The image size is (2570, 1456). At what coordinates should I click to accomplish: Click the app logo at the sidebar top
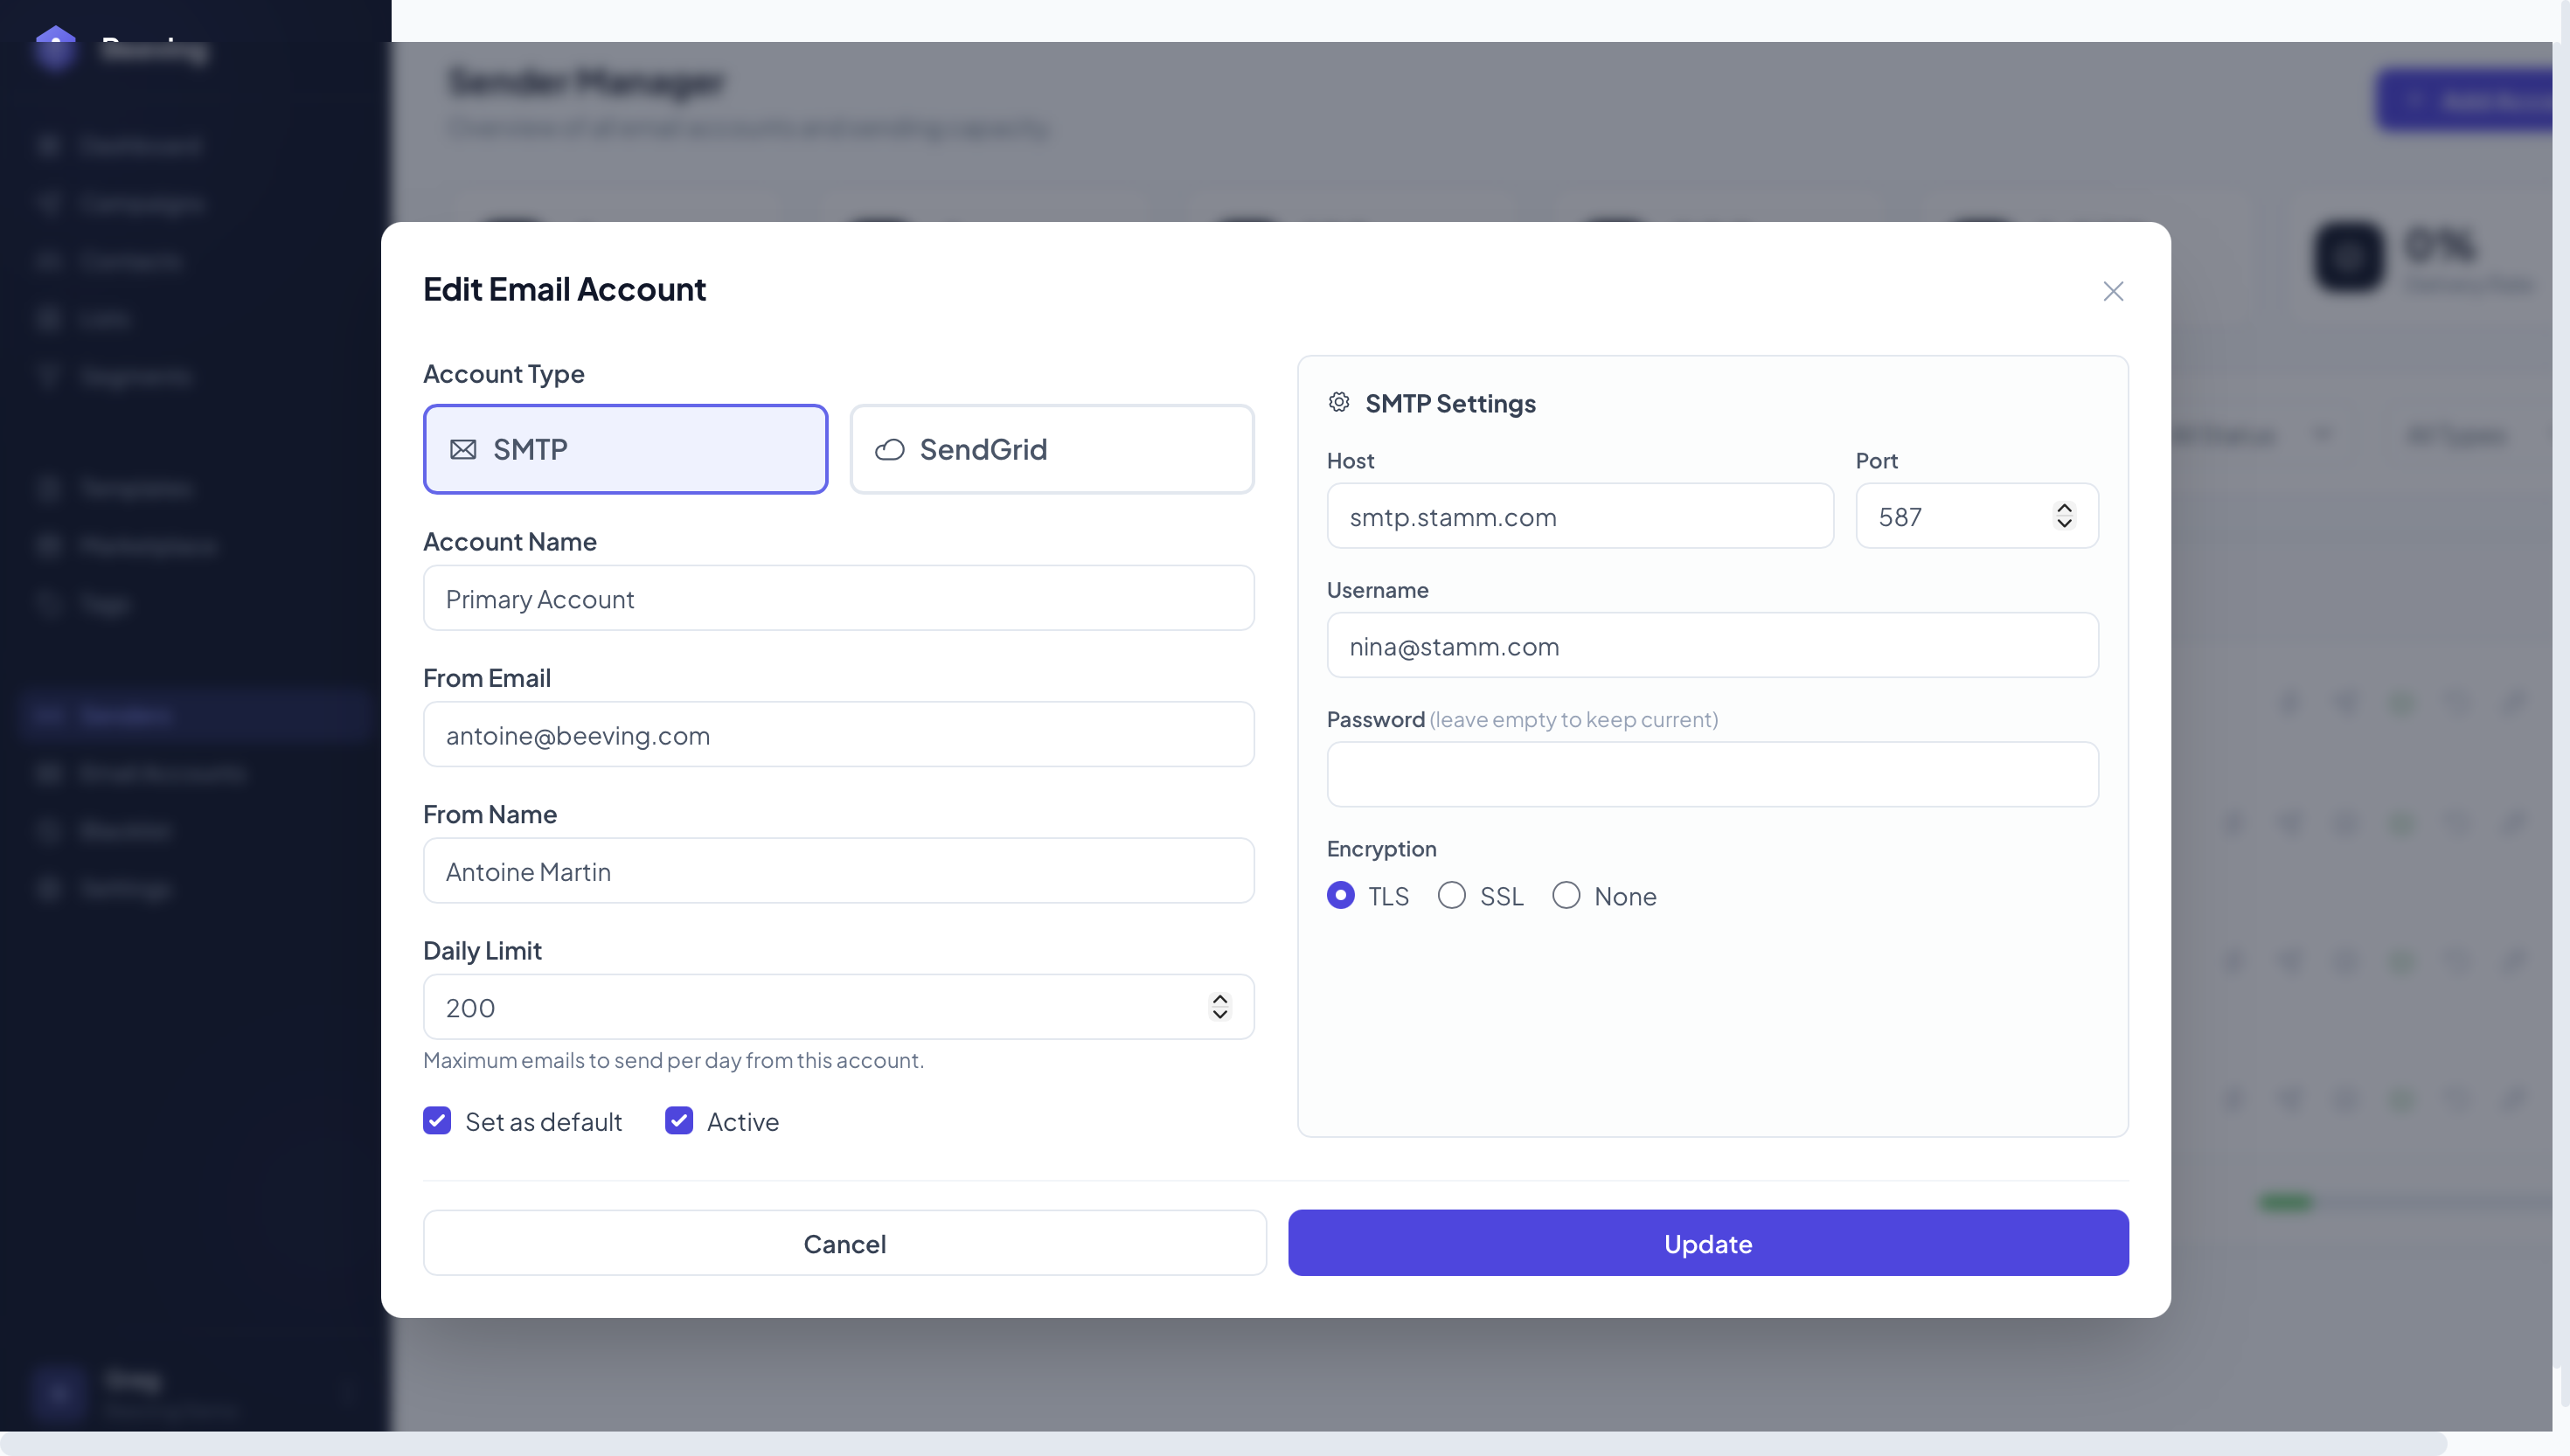pyautogui.click(x=57, y=49)
